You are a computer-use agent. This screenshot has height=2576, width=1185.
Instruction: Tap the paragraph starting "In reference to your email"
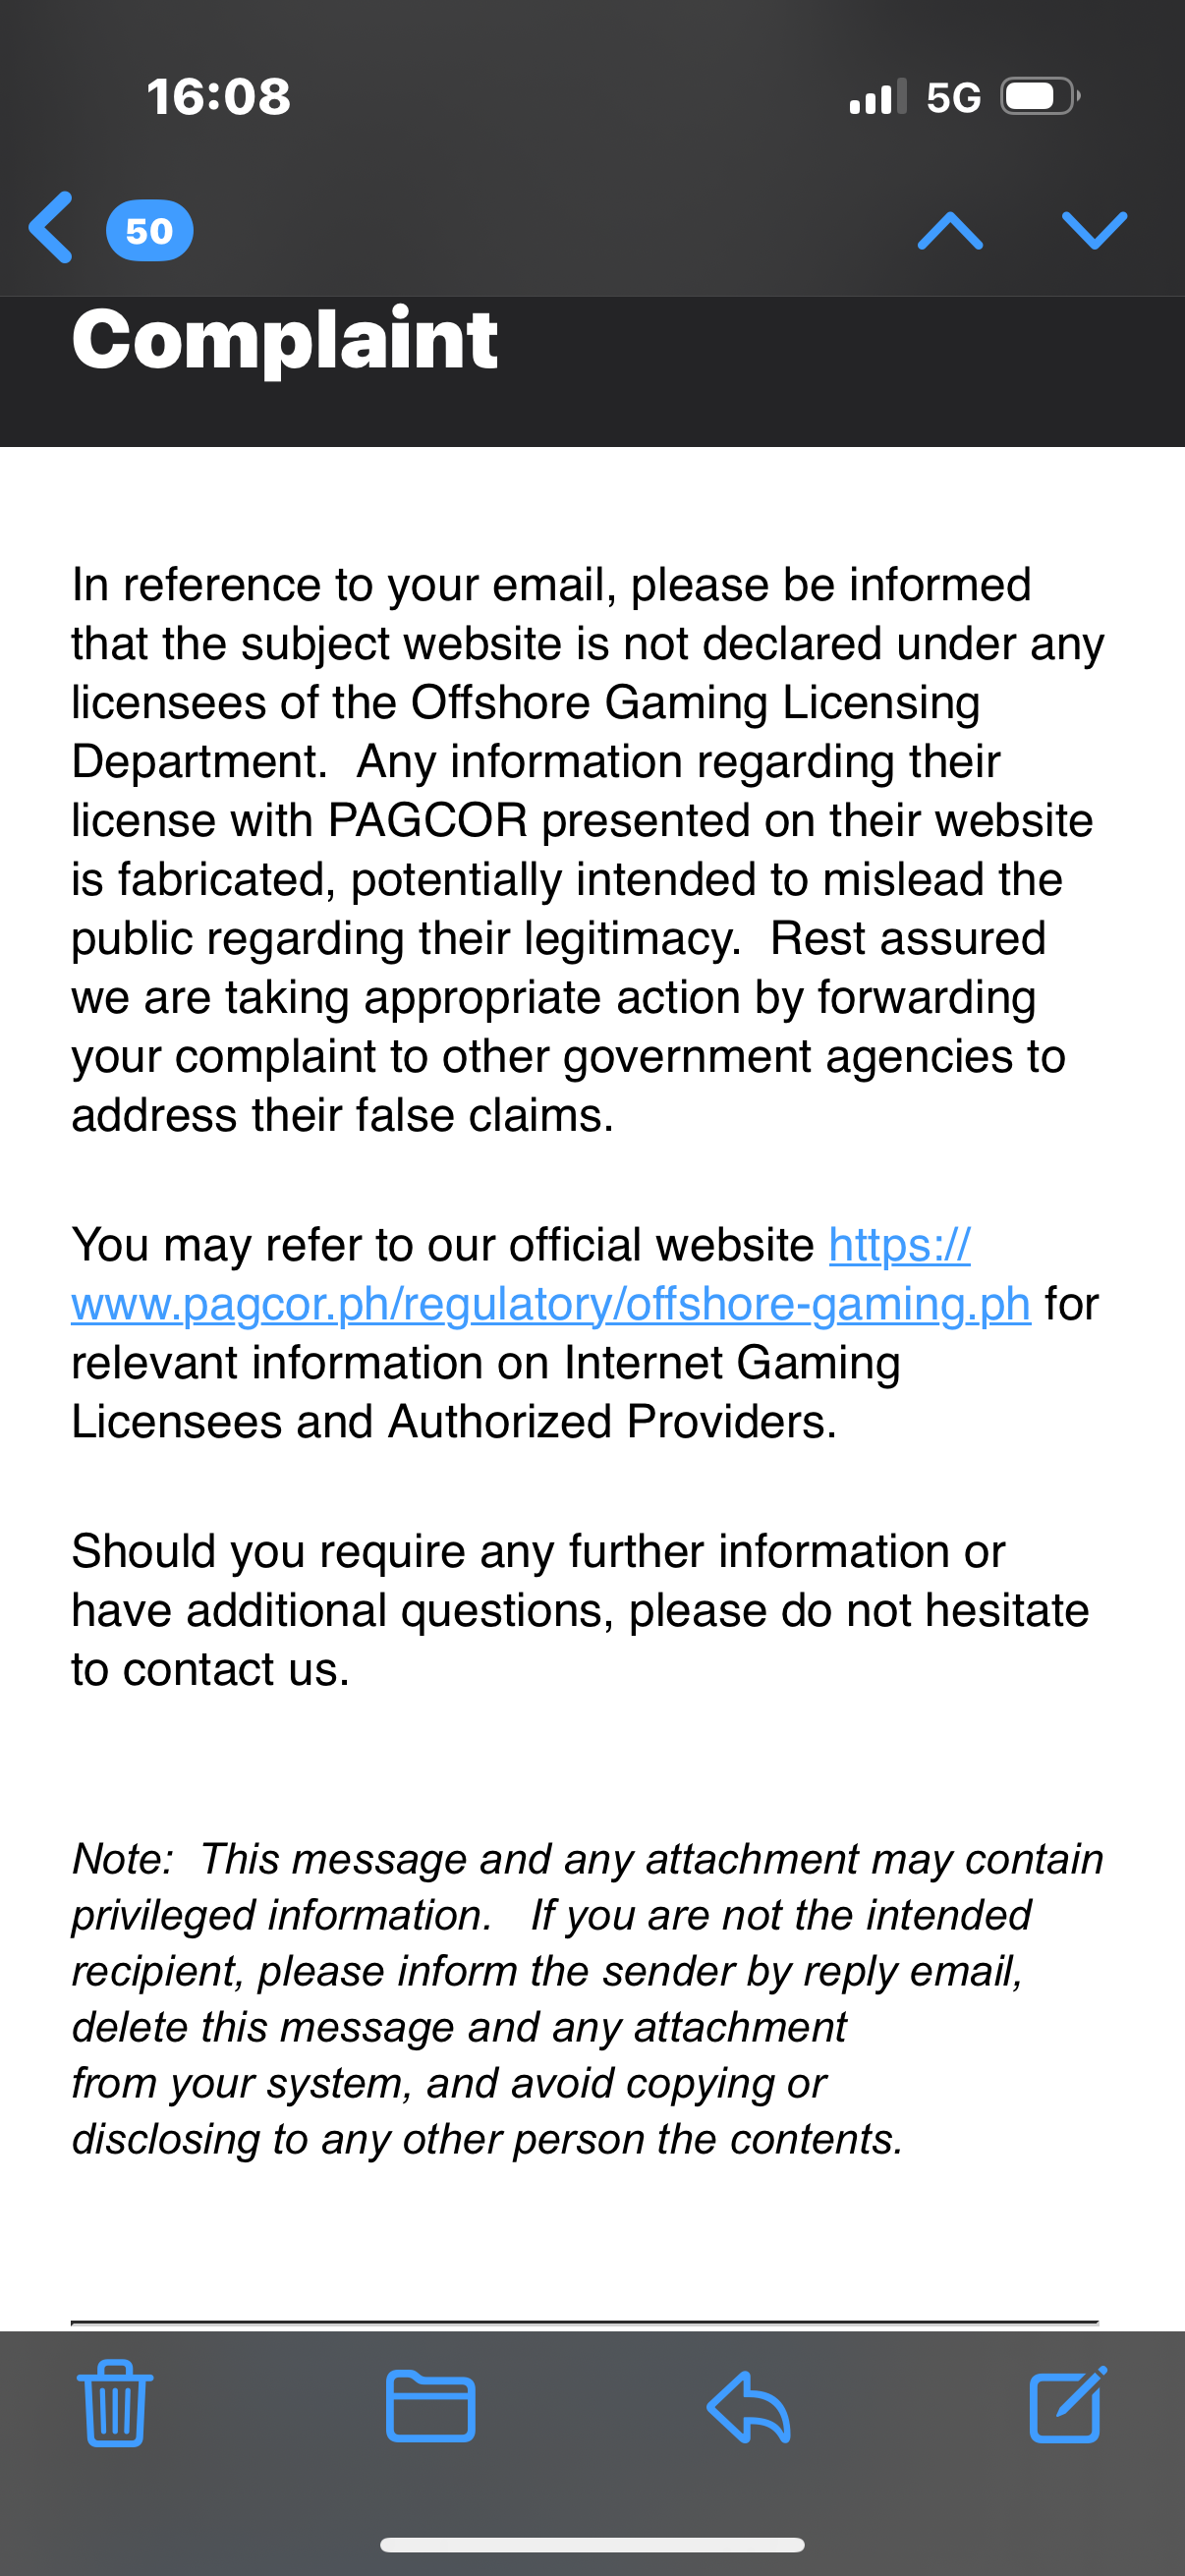[x=588, y=849]
